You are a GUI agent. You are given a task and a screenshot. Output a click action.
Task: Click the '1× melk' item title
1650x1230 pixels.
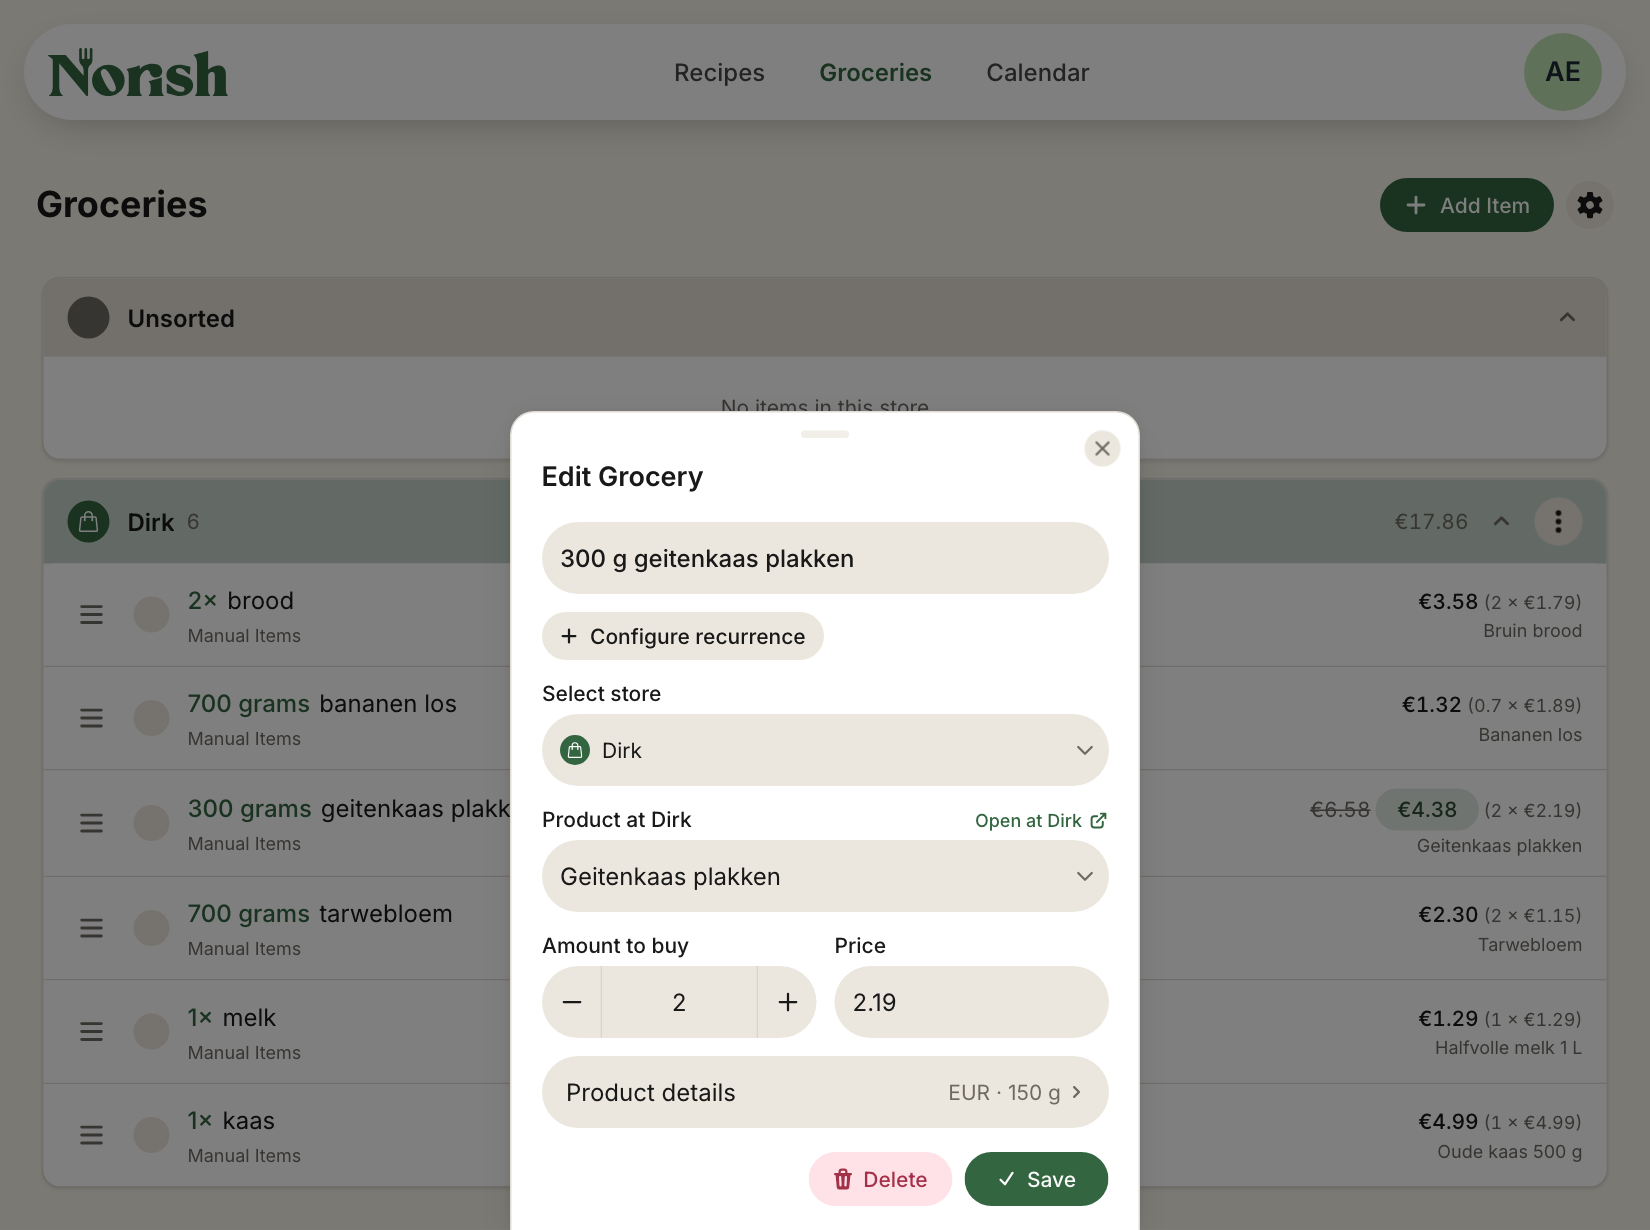click(x=232, y=1018)
